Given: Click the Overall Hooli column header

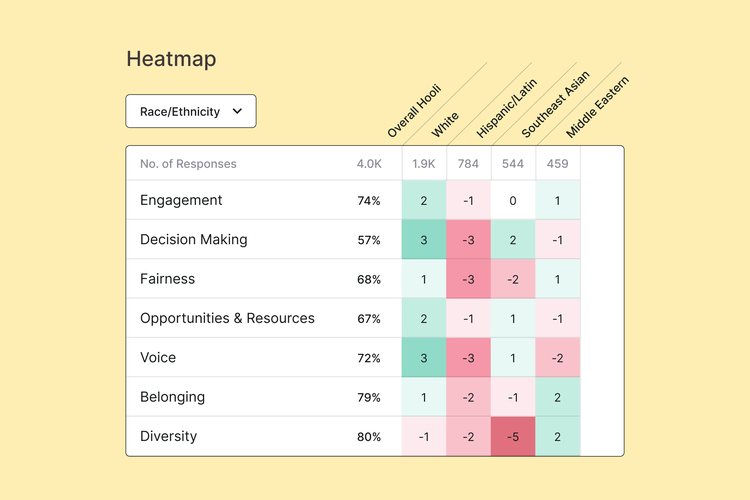Looking at the screenshot, I should click(x=414, y=112).
